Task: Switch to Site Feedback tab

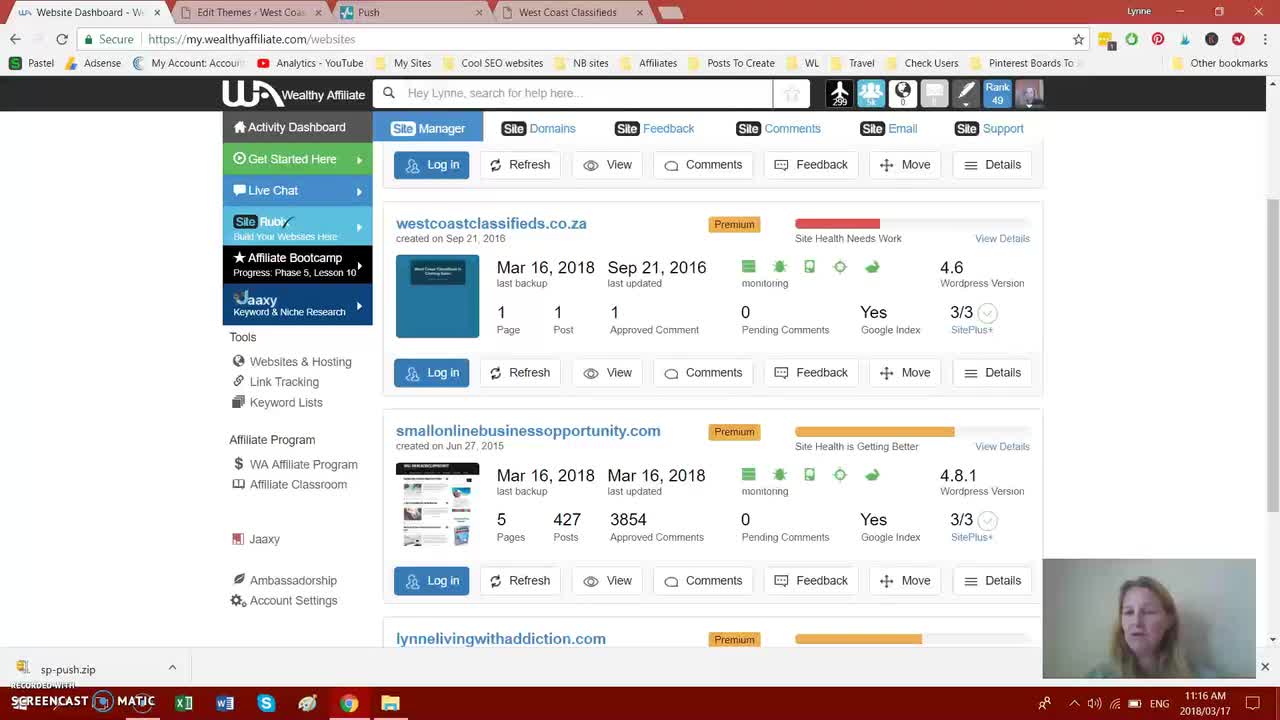Action: 655,128
